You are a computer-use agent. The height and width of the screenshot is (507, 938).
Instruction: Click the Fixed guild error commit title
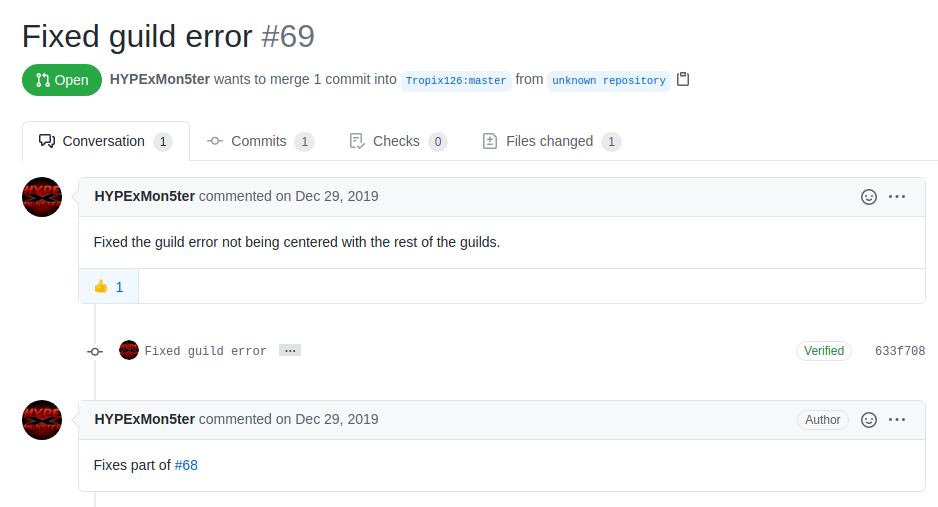(x=206, y=351)
